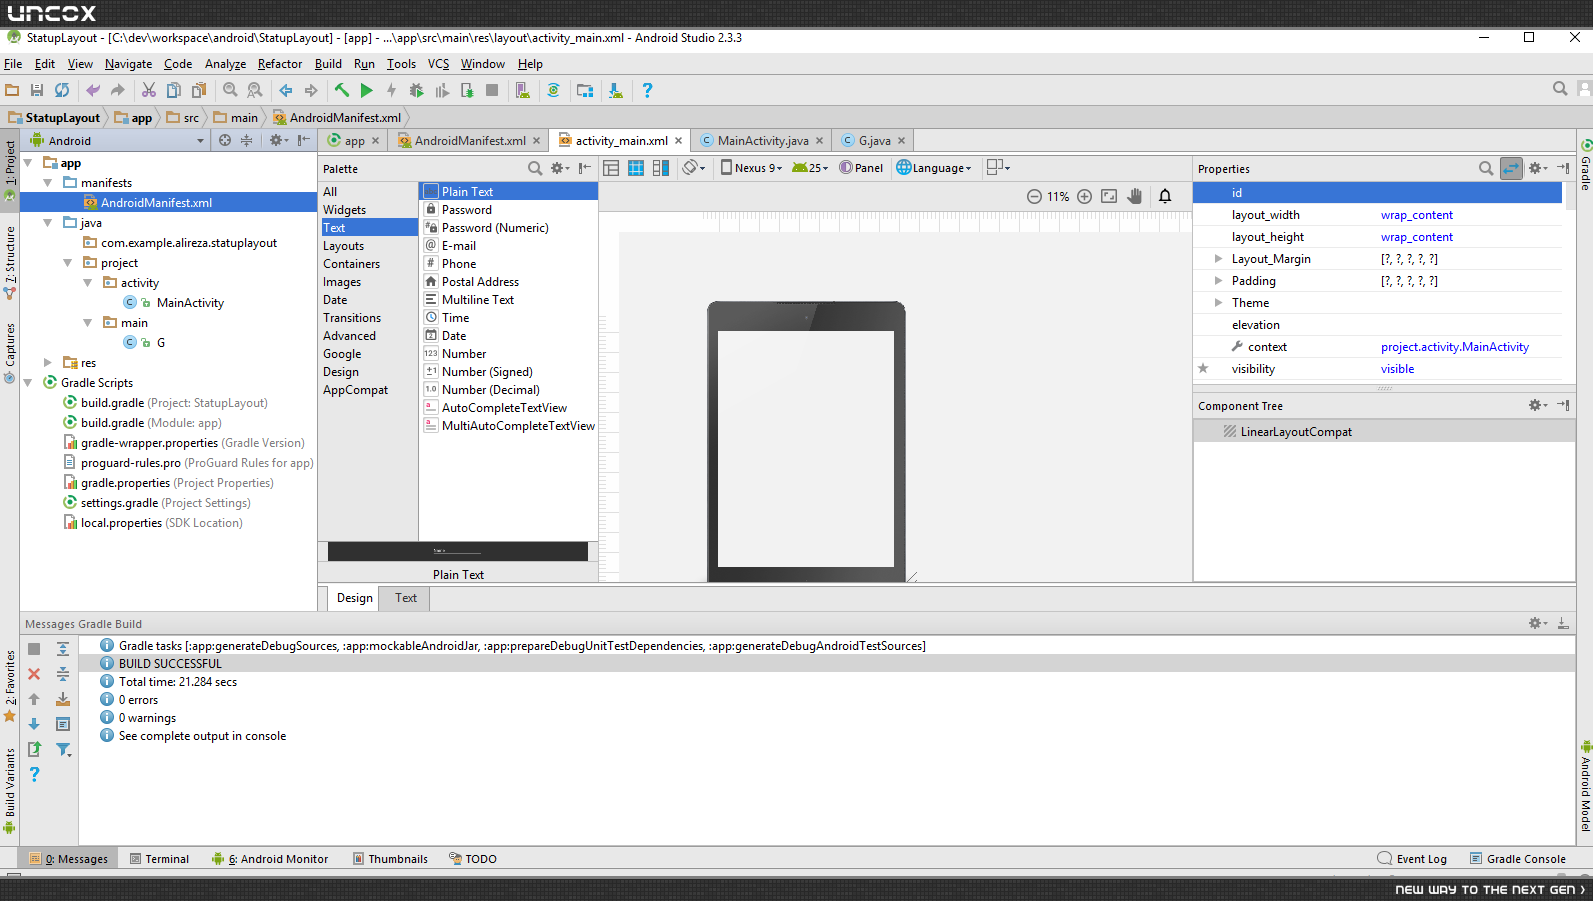This screenshot has width=1593, height=901.
Task: Open the orientation dropdown in design editor
Action: (694, 168)
